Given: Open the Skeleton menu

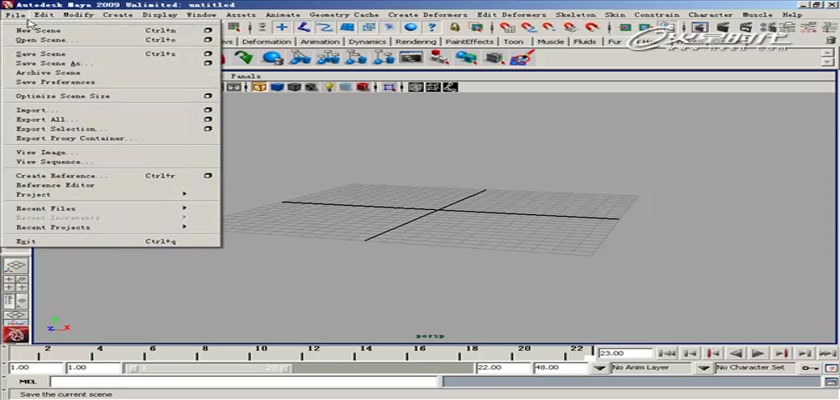Looking at the screenshot, I should click(x=576, y=15).
